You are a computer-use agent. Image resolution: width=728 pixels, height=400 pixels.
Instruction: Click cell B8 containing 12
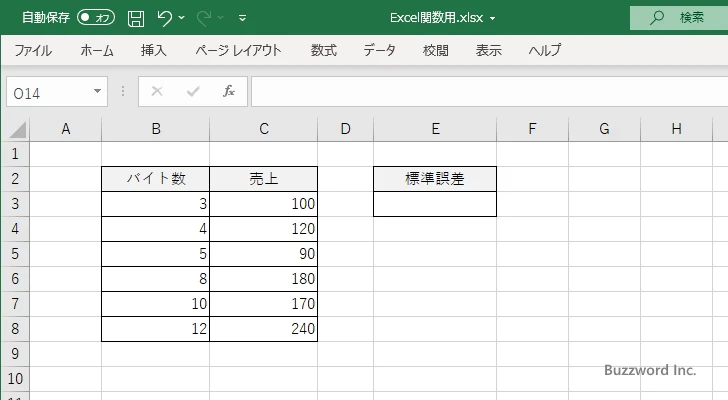tap(156, 329)
